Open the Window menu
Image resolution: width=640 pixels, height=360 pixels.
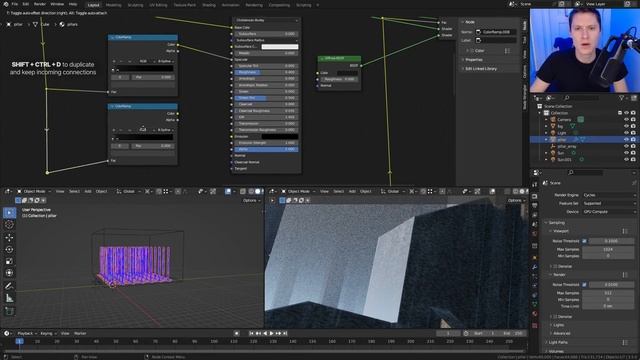(x=57, y=4)
